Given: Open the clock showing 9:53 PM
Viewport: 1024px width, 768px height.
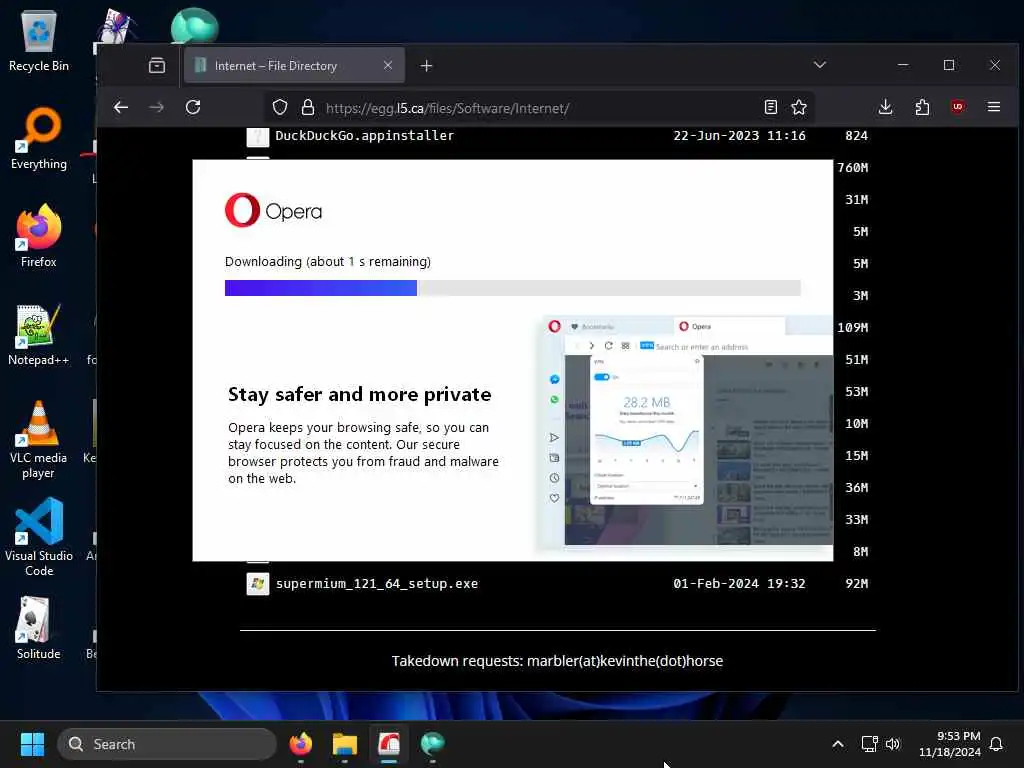Looking at the screenshot, I should [950, 744].
